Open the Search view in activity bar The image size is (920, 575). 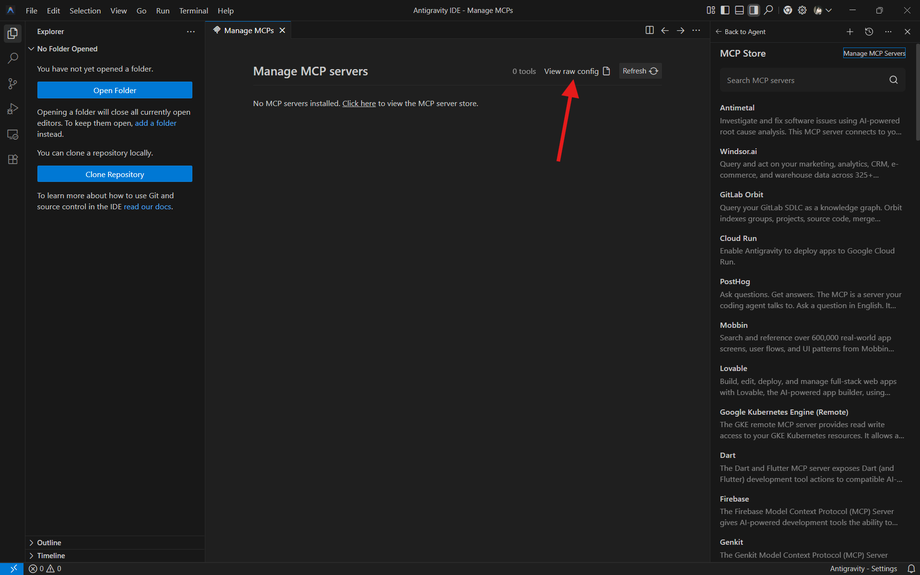[12, 59]
